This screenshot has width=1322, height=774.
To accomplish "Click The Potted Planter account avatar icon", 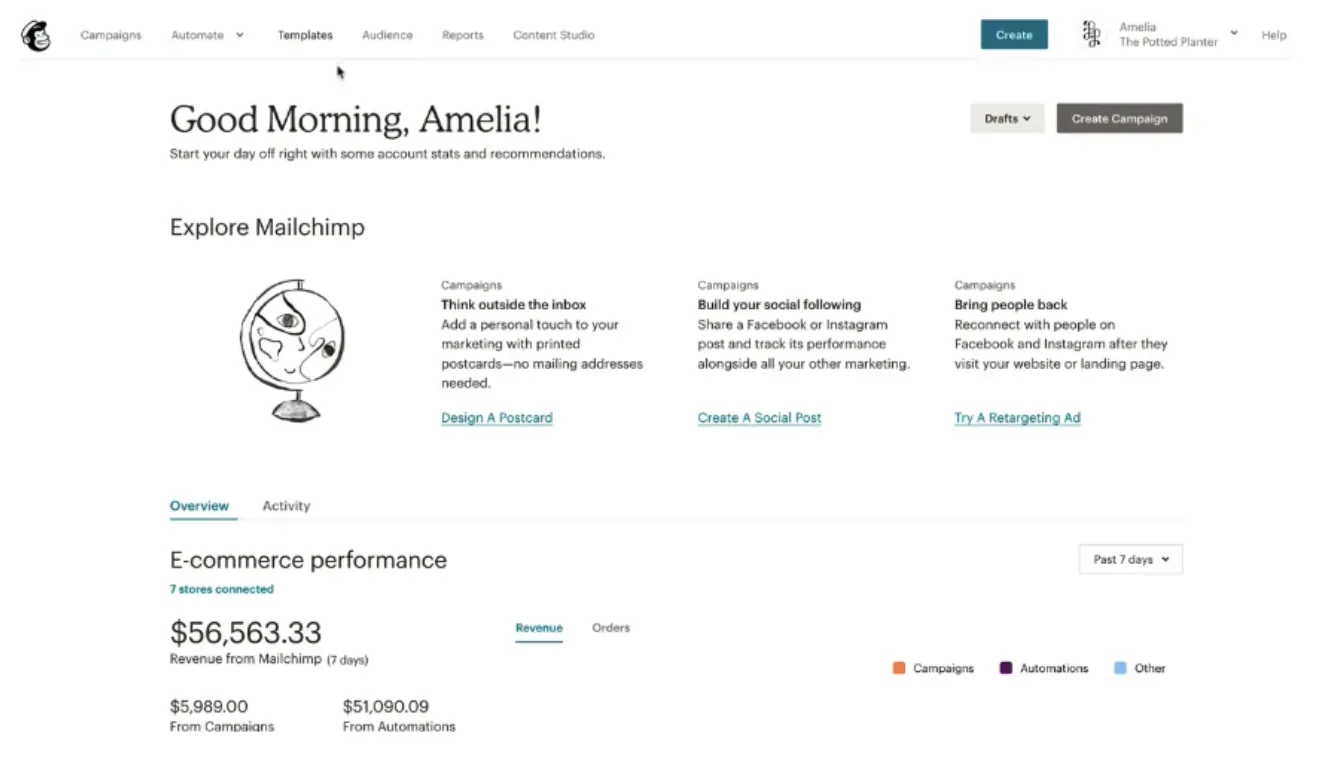I will [1091, 35].
